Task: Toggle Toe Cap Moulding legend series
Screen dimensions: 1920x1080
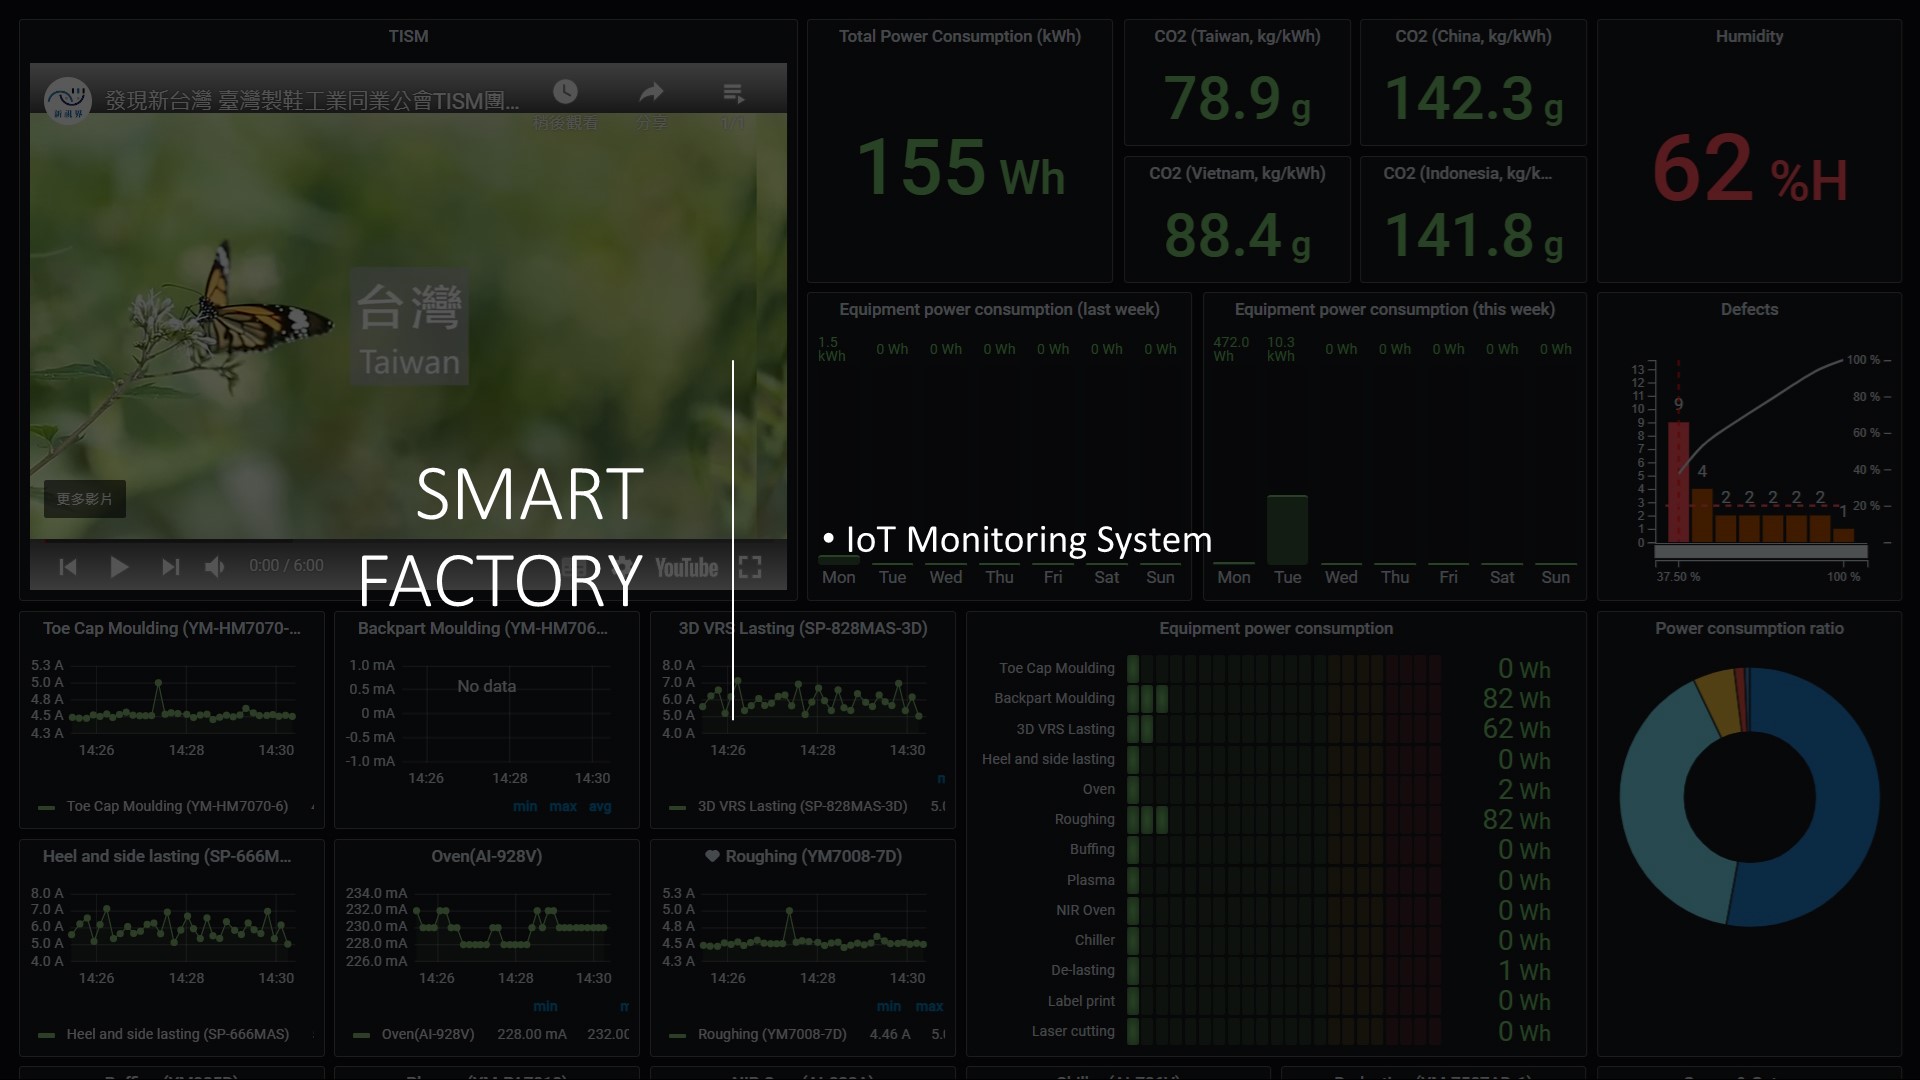Action: 177,806
